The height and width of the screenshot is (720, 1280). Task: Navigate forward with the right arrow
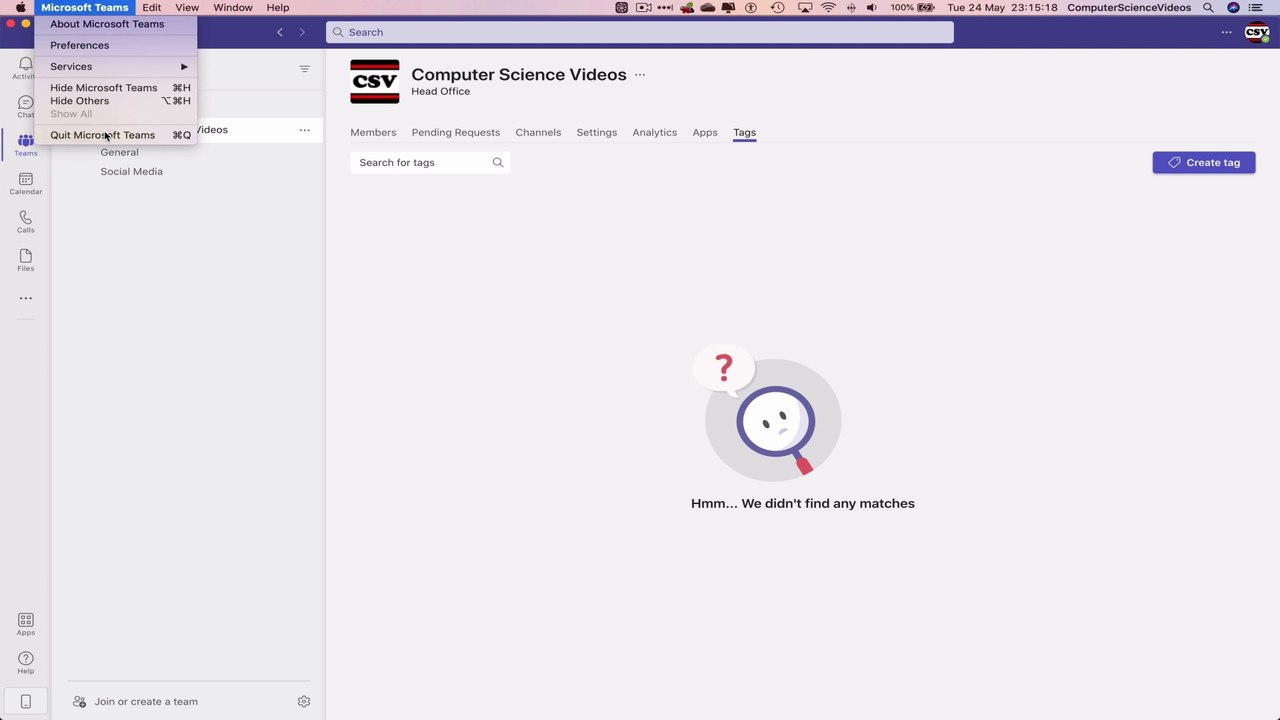point(302,32)
